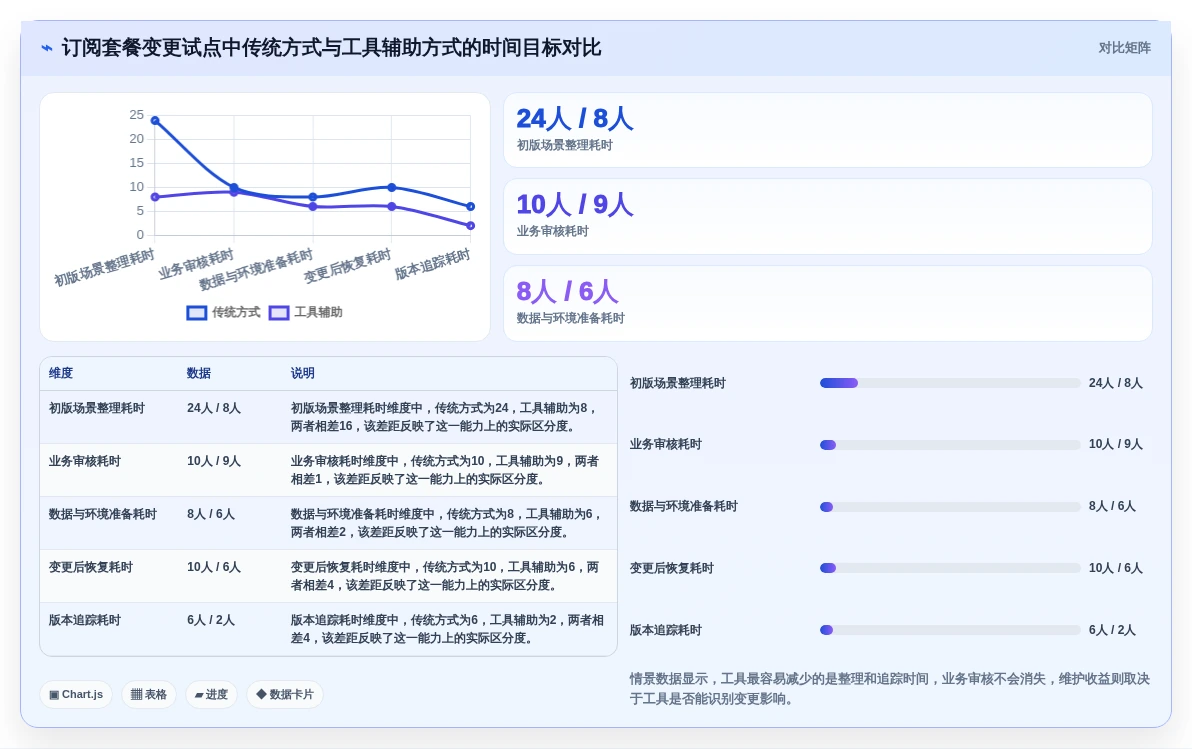
Task: Click the 数据与环境准备耗时 progress bar
Action: tap(949, 506)
